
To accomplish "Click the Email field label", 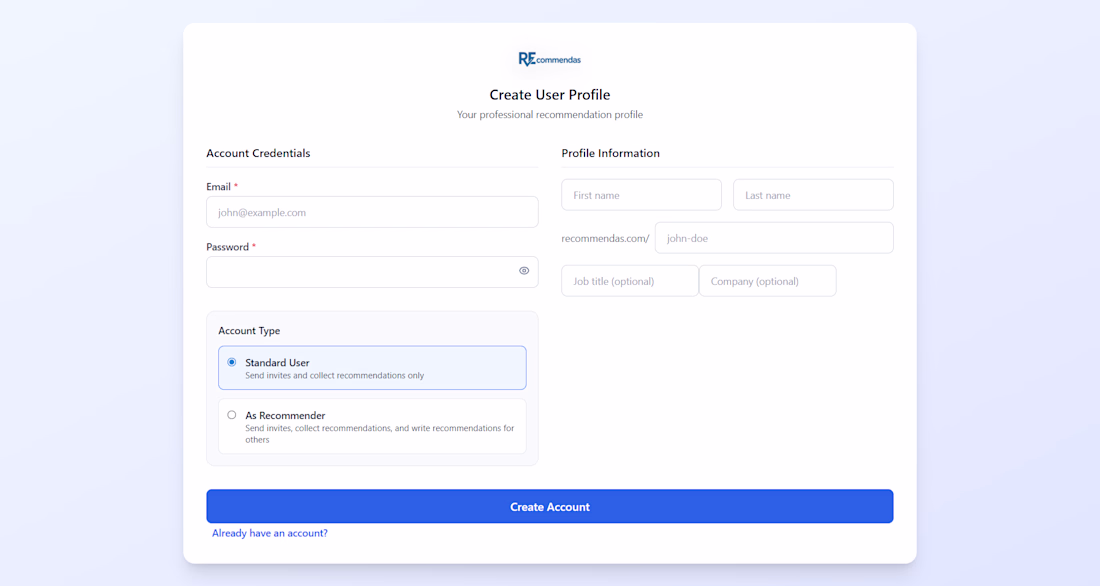I will (x=218, y=187).
